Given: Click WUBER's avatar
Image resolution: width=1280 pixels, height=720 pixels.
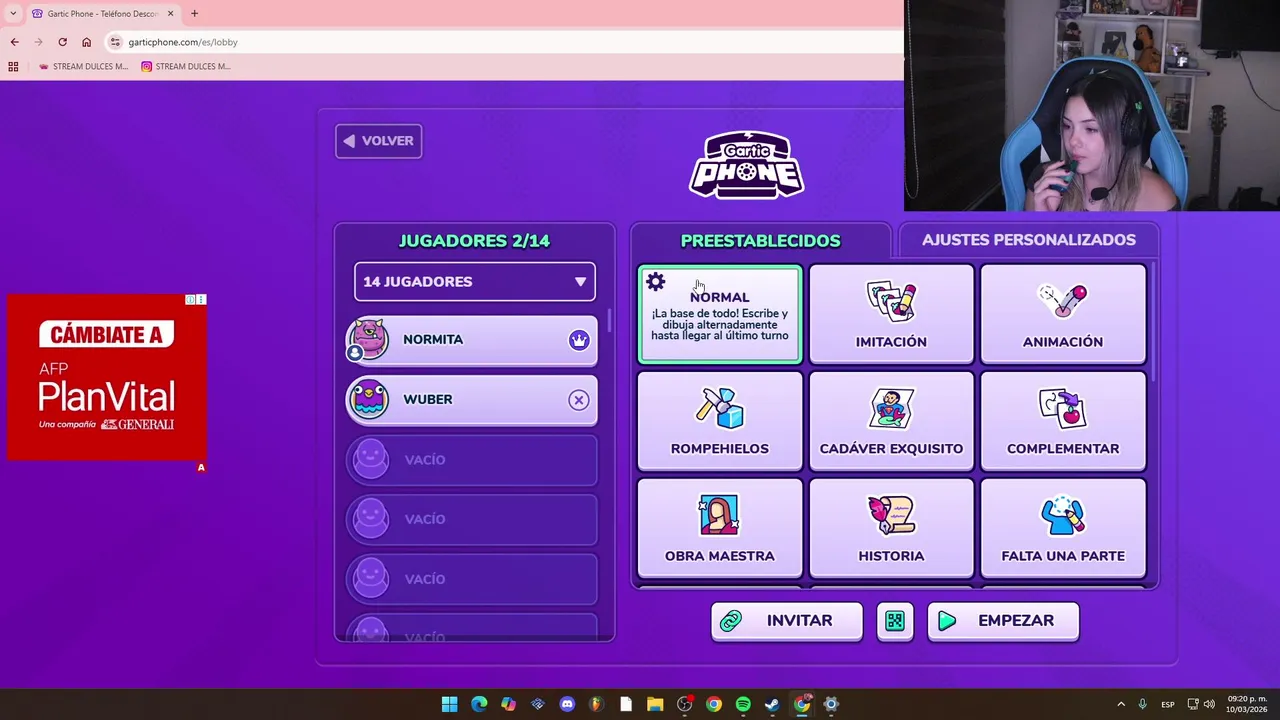Looking at the screenshot, I should coord(368,399).
